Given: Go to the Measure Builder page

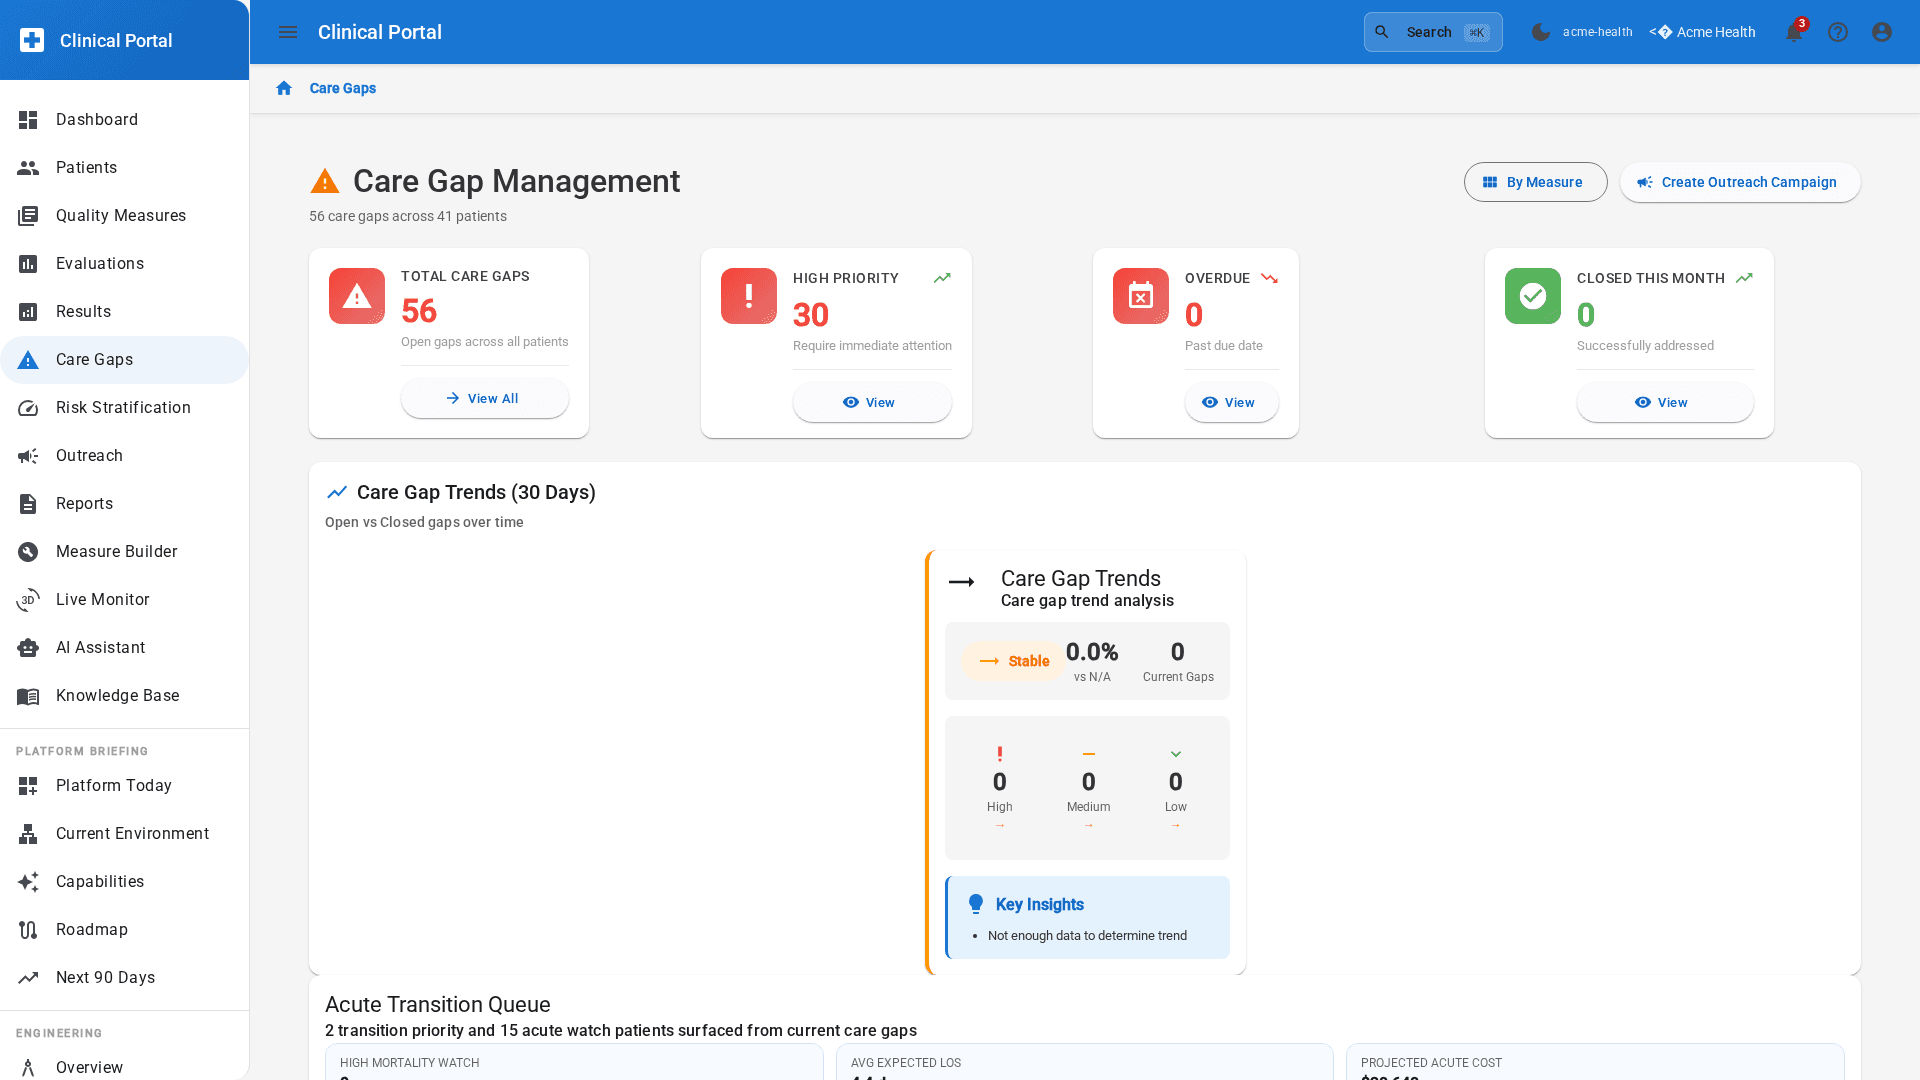Looking at the screenshot, I should tap(116, 552).
